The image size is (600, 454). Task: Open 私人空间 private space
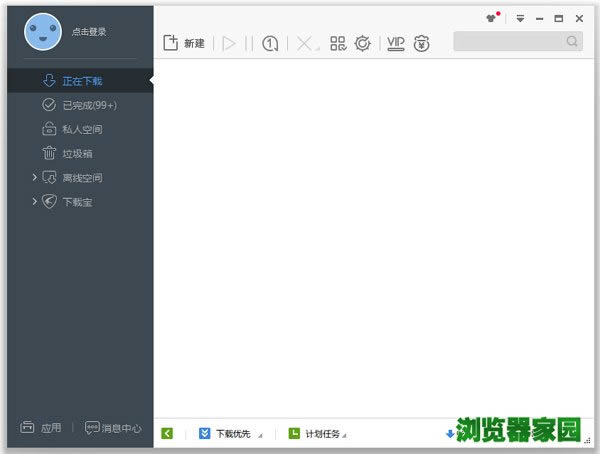coord(80,129)
